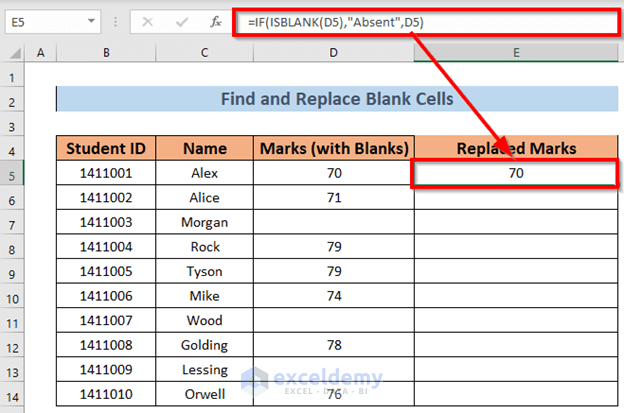The height and width of the screenshot is (413, 624).
Task: Expand the Name Box dropdown arrow
Action: (x=91, y=21)
